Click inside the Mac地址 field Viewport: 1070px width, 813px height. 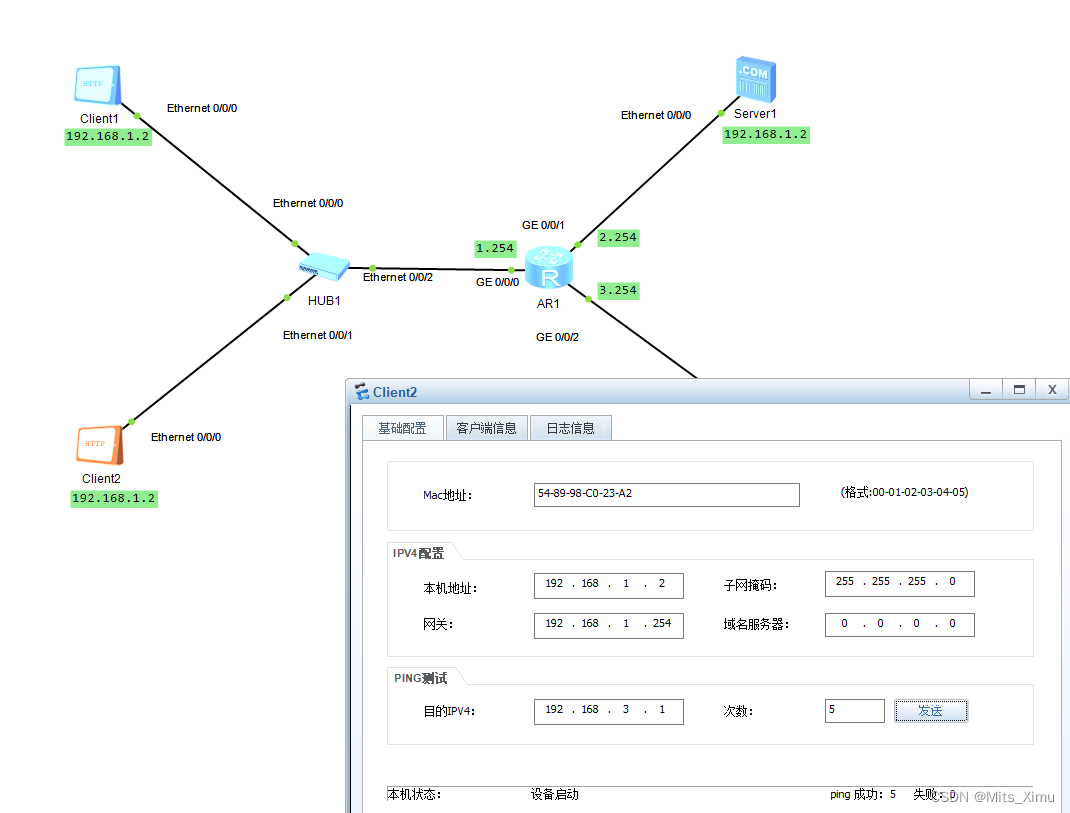coord(666,495)
